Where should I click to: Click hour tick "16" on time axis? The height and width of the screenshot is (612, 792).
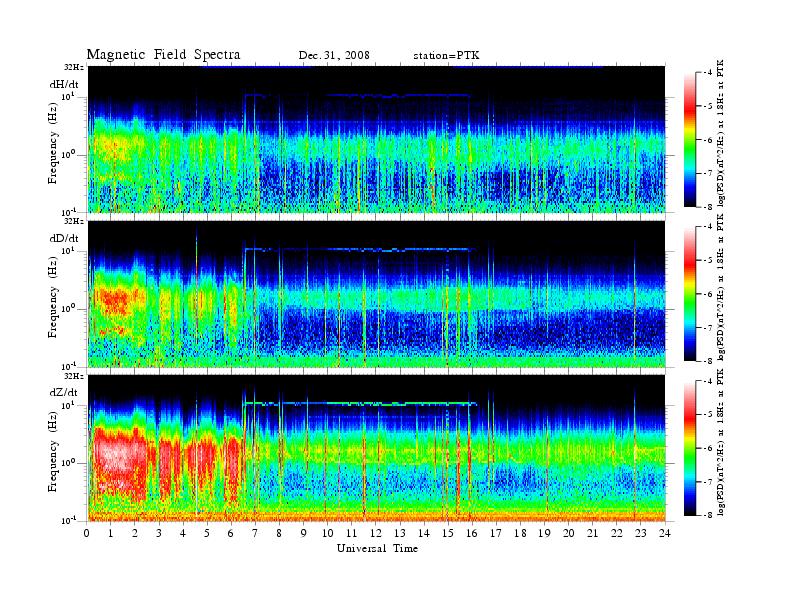[x=472, y=534]
